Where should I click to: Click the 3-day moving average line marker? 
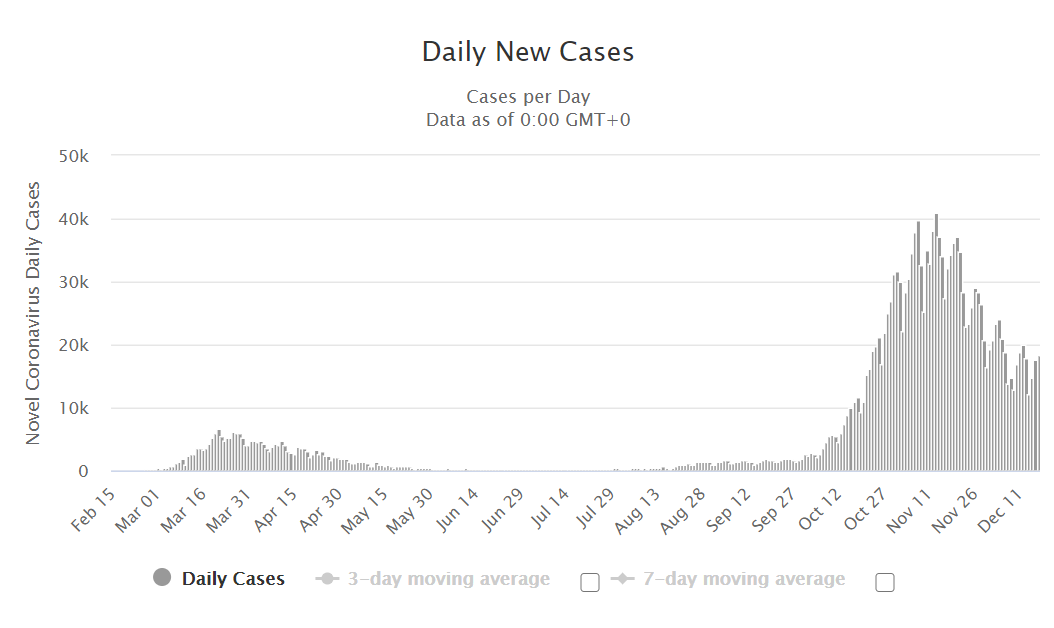click(327, 579)
